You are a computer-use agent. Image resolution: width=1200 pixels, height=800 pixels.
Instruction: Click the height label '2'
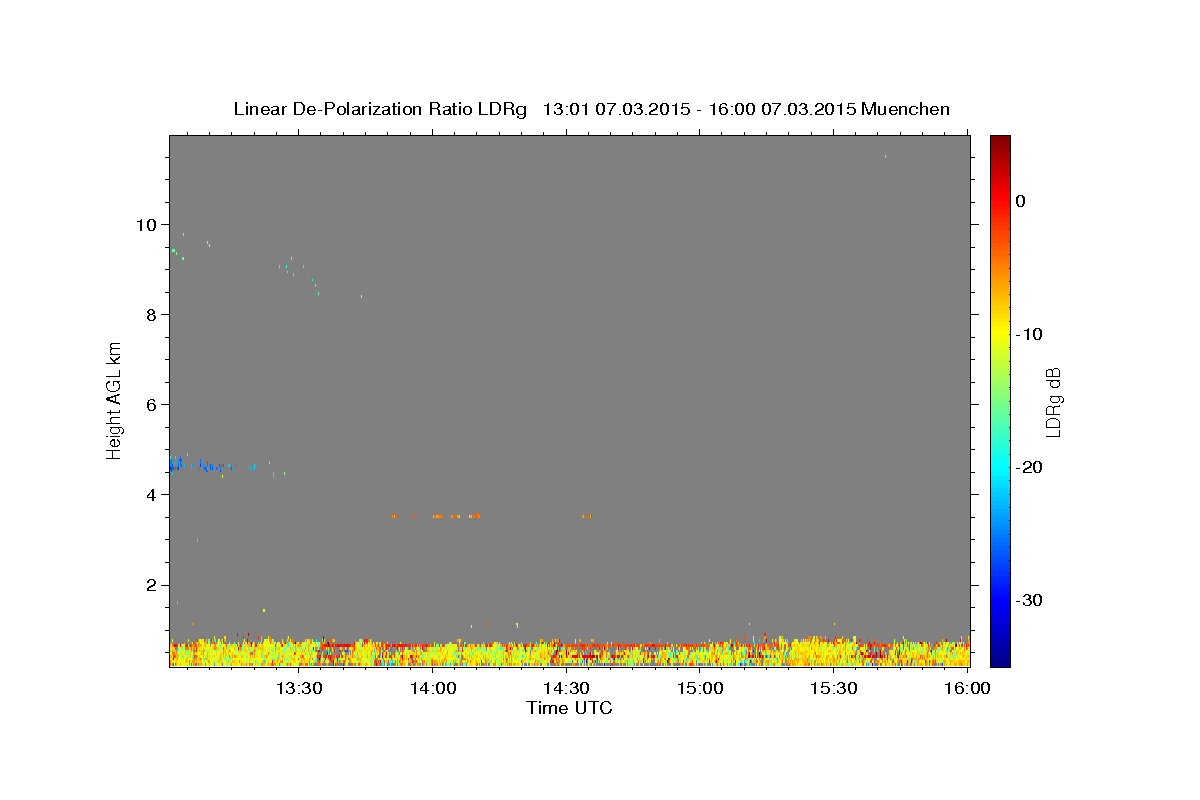pyautogui.click(x=153, y=585)
